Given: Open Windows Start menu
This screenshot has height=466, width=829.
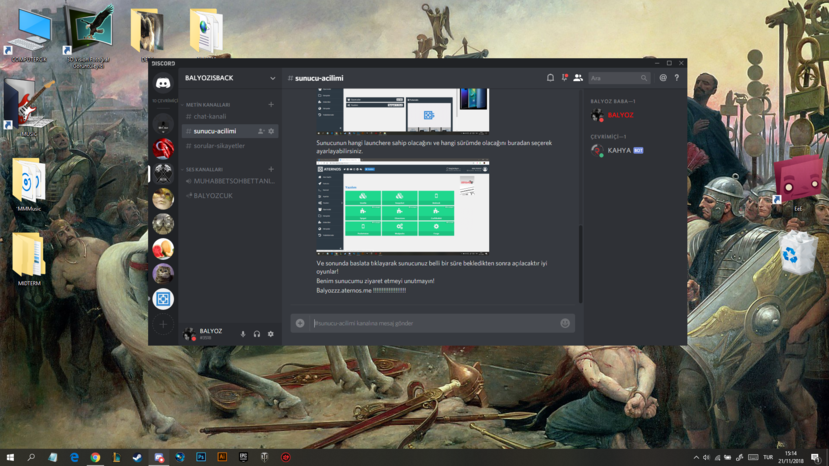Looking at the screenshot, I should (x=10, y=457).
